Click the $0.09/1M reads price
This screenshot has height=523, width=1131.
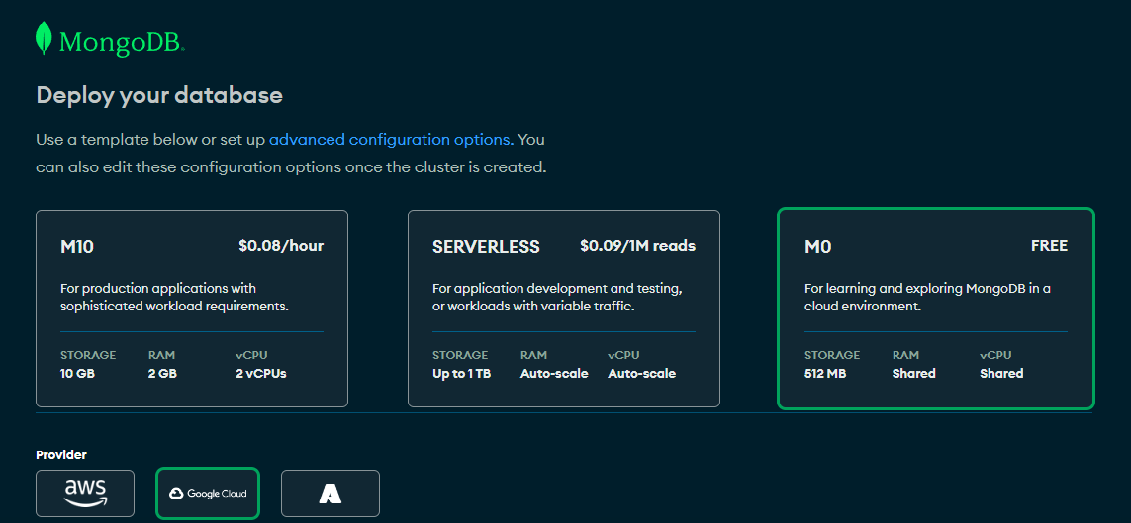pyautogui.click(x=638, y=246)
